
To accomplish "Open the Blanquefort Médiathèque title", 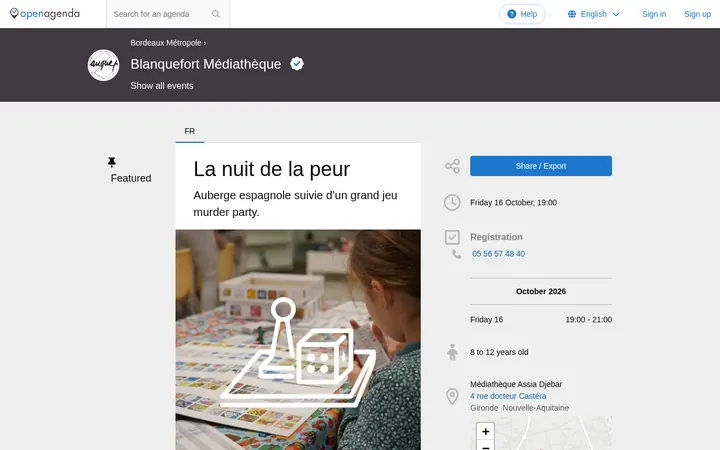I will click(206, 64).
